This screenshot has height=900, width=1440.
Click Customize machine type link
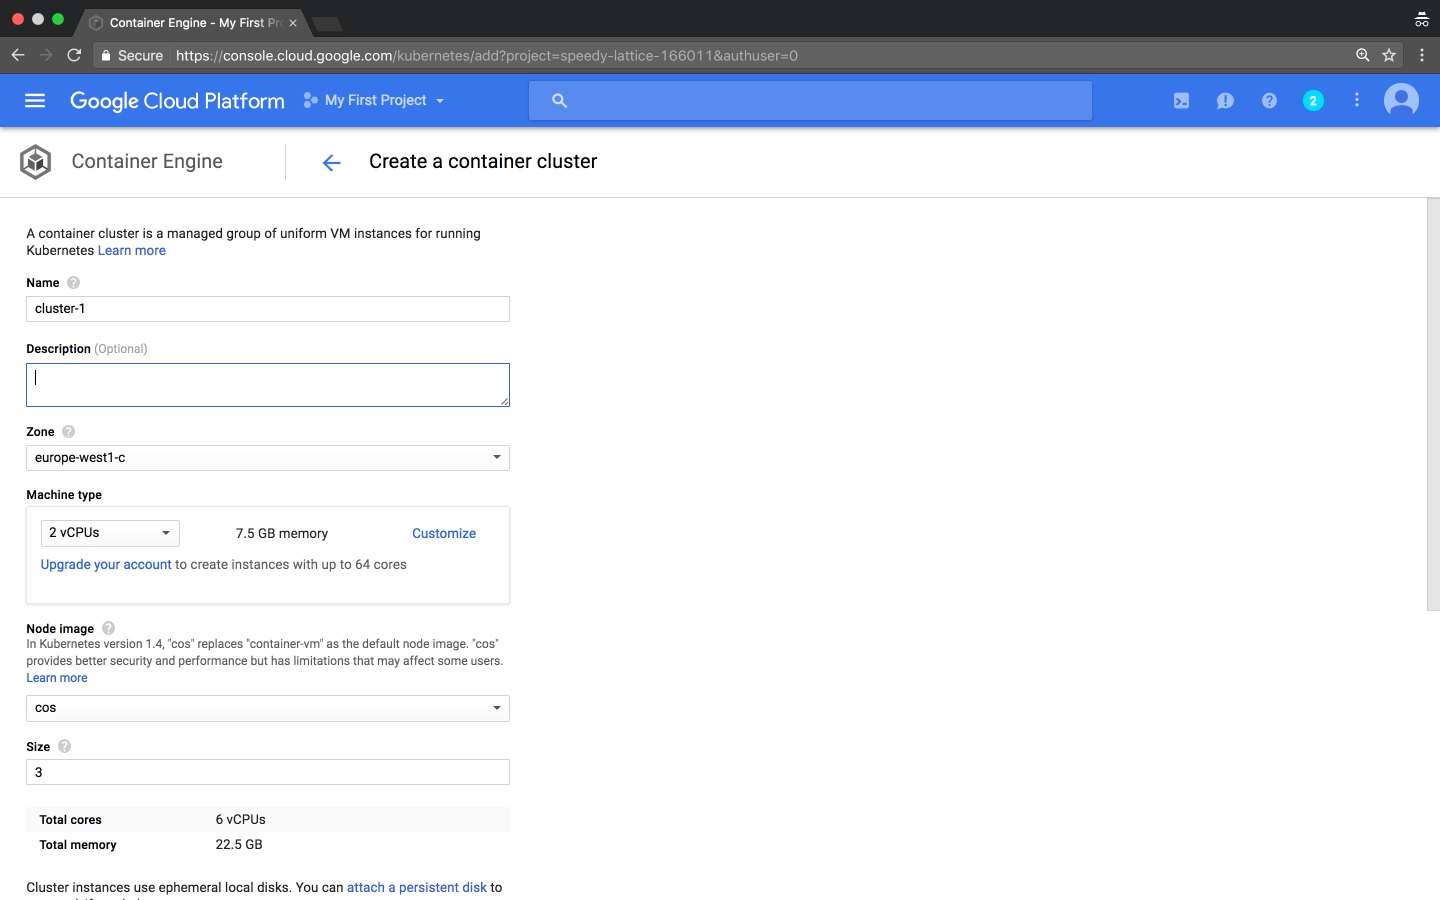point(444,534)
